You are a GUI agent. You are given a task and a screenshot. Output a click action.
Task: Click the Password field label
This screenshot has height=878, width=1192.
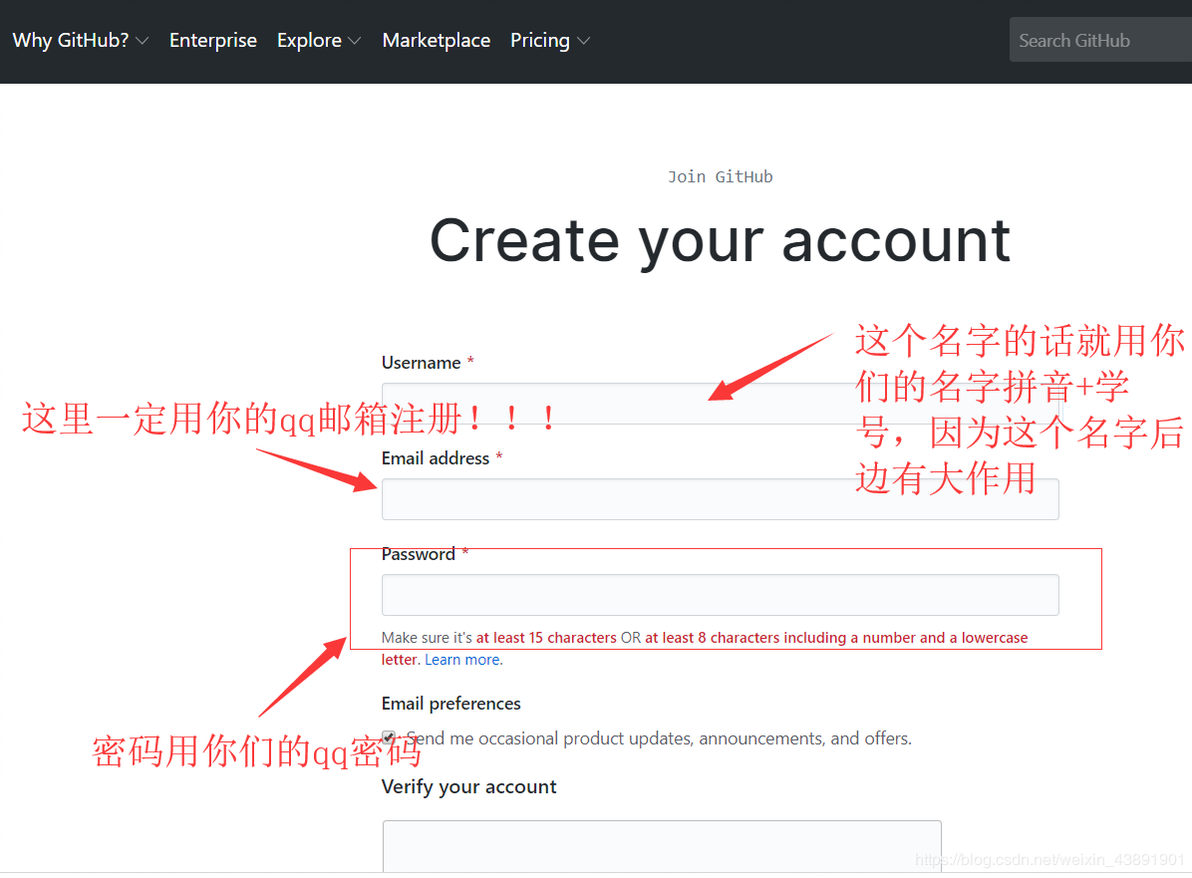418,554
